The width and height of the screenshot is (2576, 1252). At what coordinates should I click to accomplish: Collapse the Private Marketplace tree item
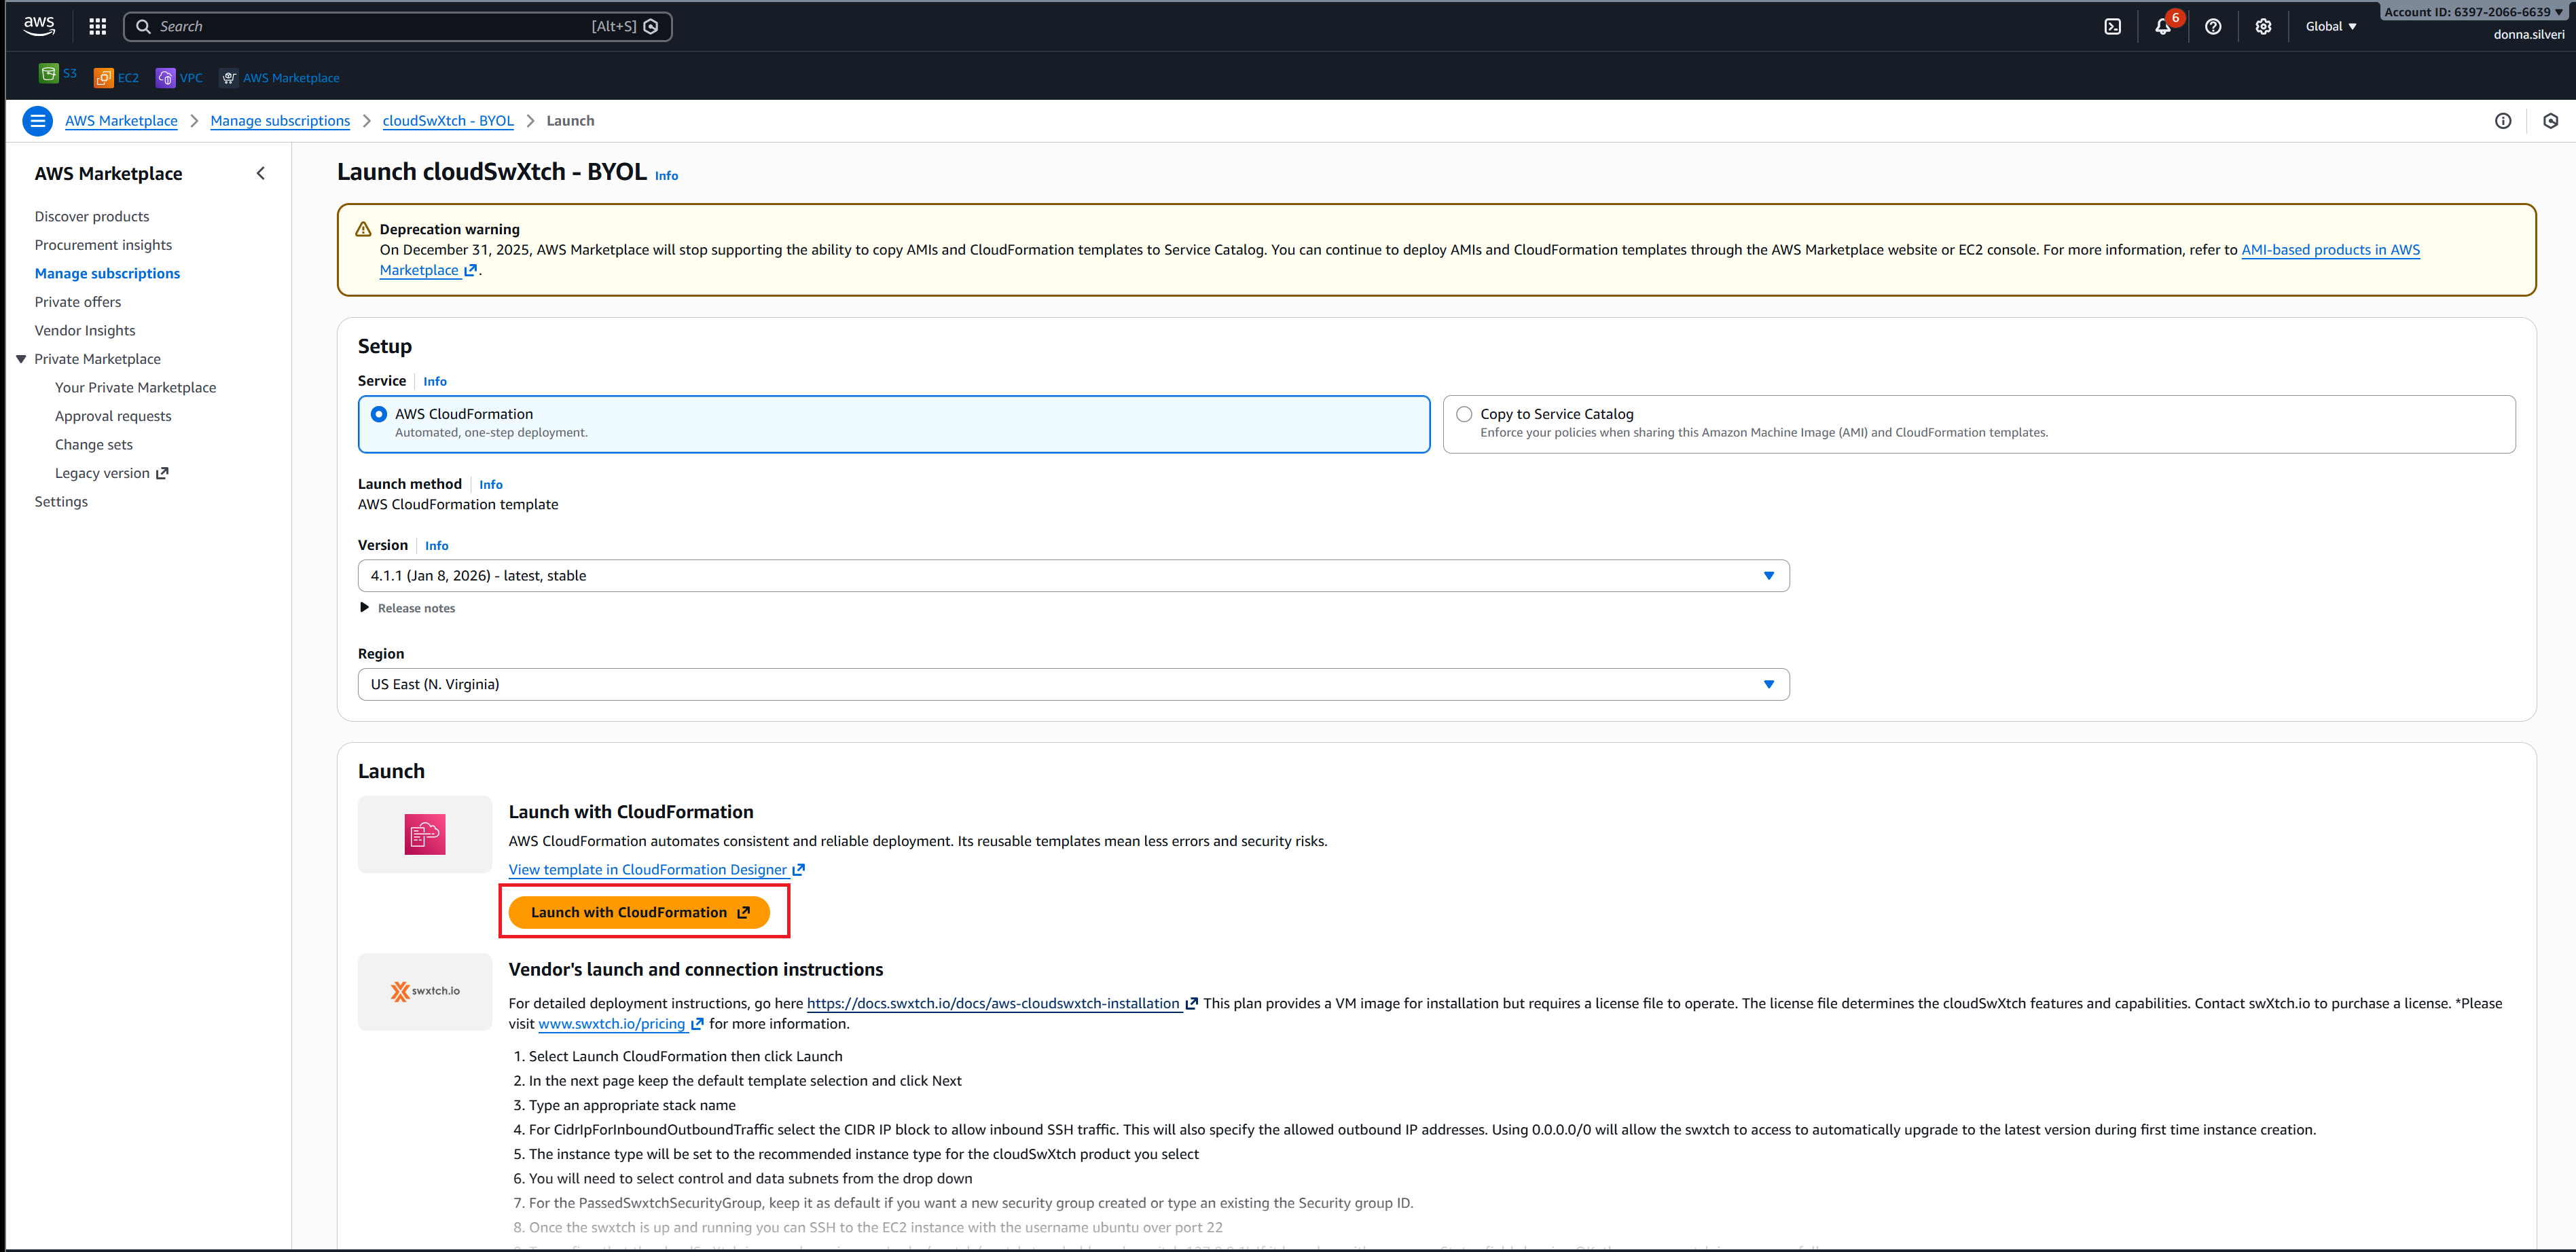[x=21, y=359]
